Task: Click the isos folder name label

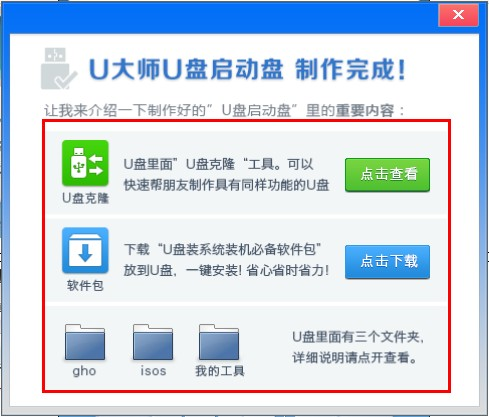Action: (x=153, y=371)
